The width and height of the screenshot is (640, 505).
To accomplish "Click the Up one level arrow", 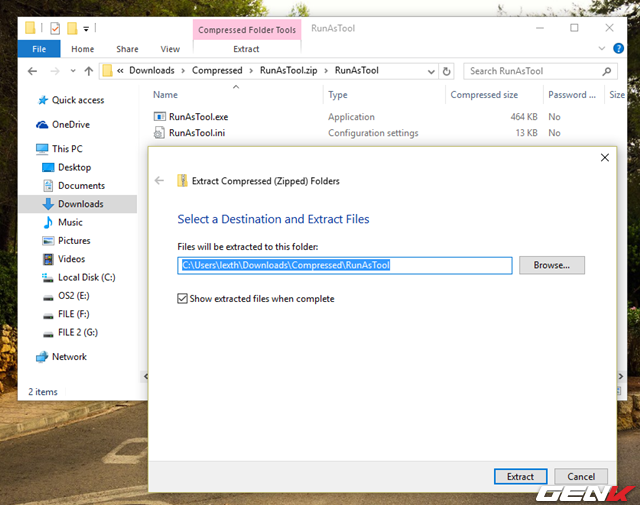I will click(x=89, y=71).
